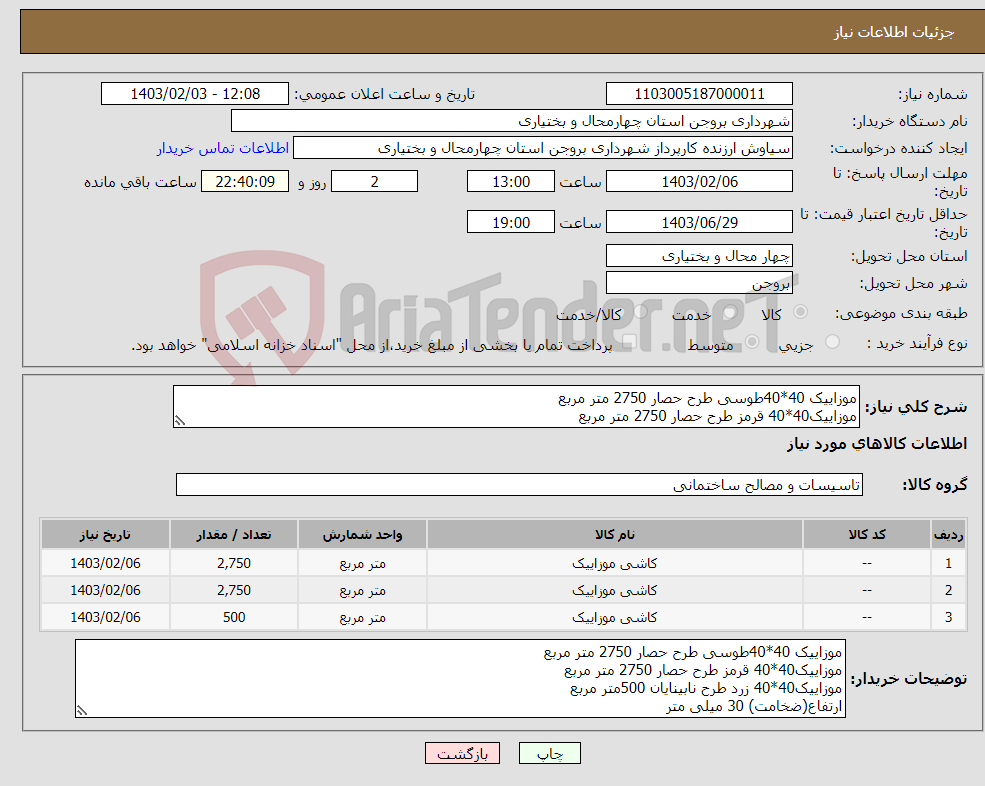Click کاشی موزاییک in row 1

614,564
